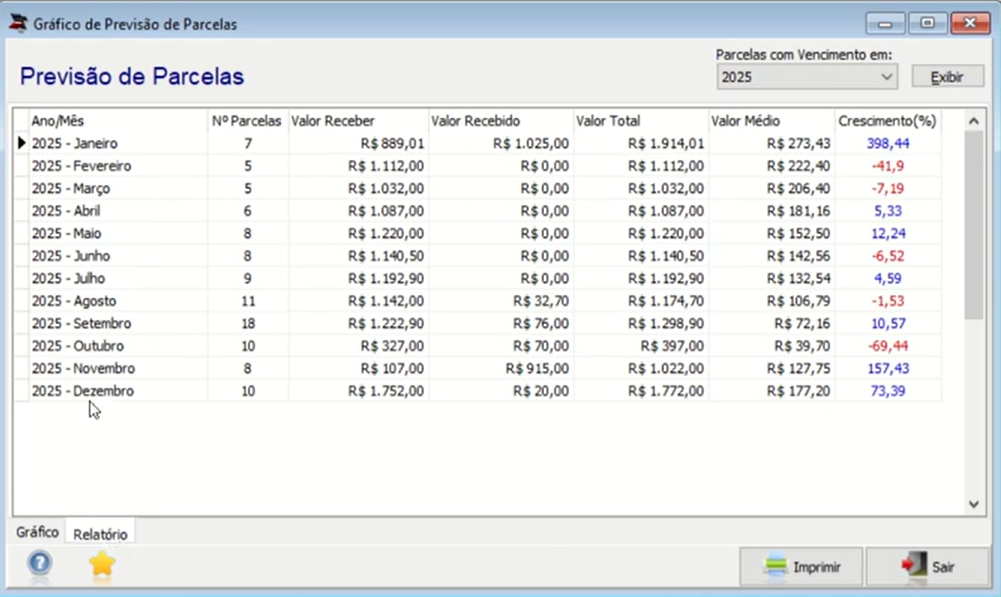
Task: Click the Valor Recebido column header
Action: pos(501,121)
